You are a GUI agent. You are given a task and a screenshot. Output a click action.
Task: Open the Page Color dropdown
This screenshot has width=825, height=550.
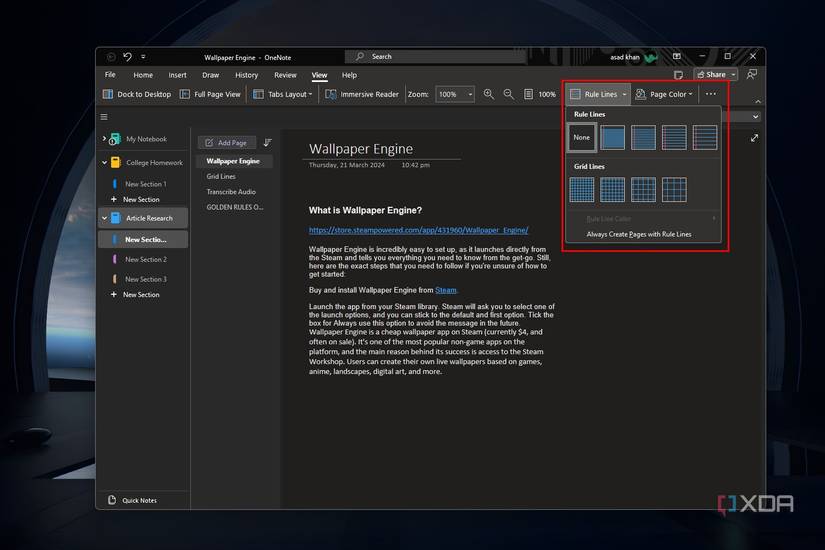coord(664,94)
